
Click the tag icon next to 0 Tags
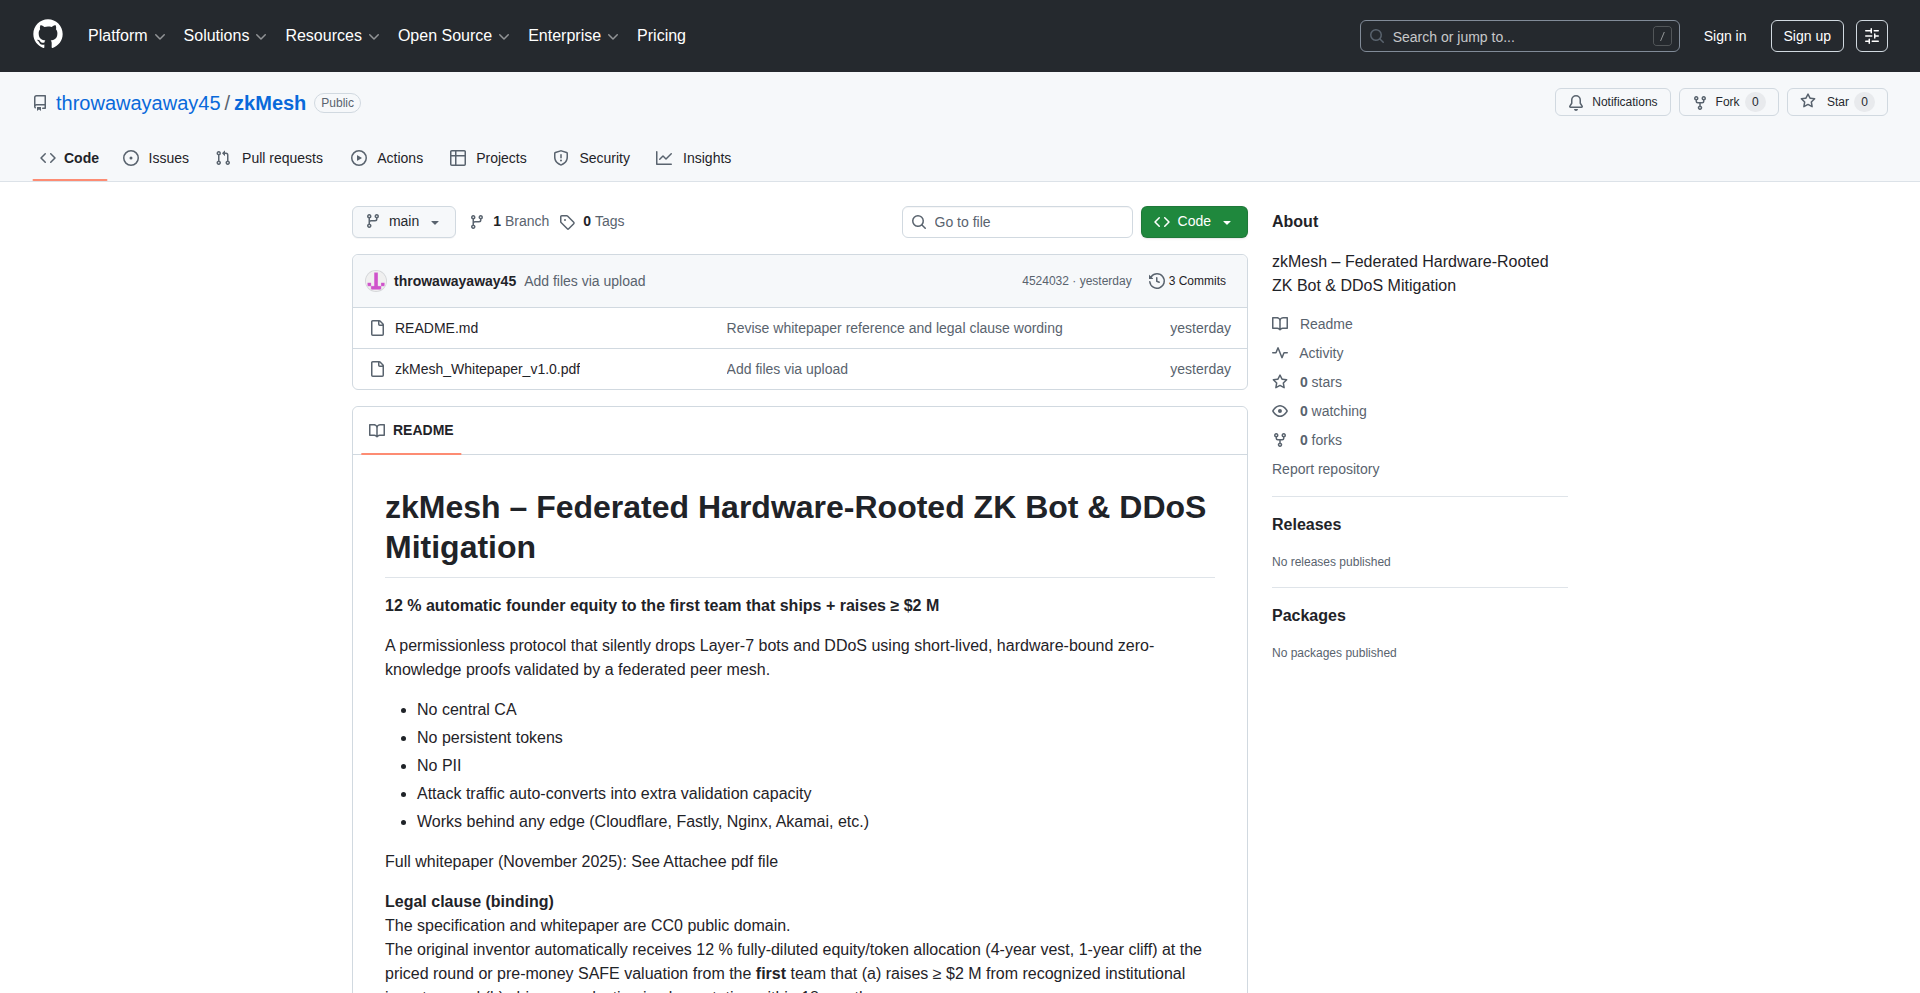[x=567, y=222]
